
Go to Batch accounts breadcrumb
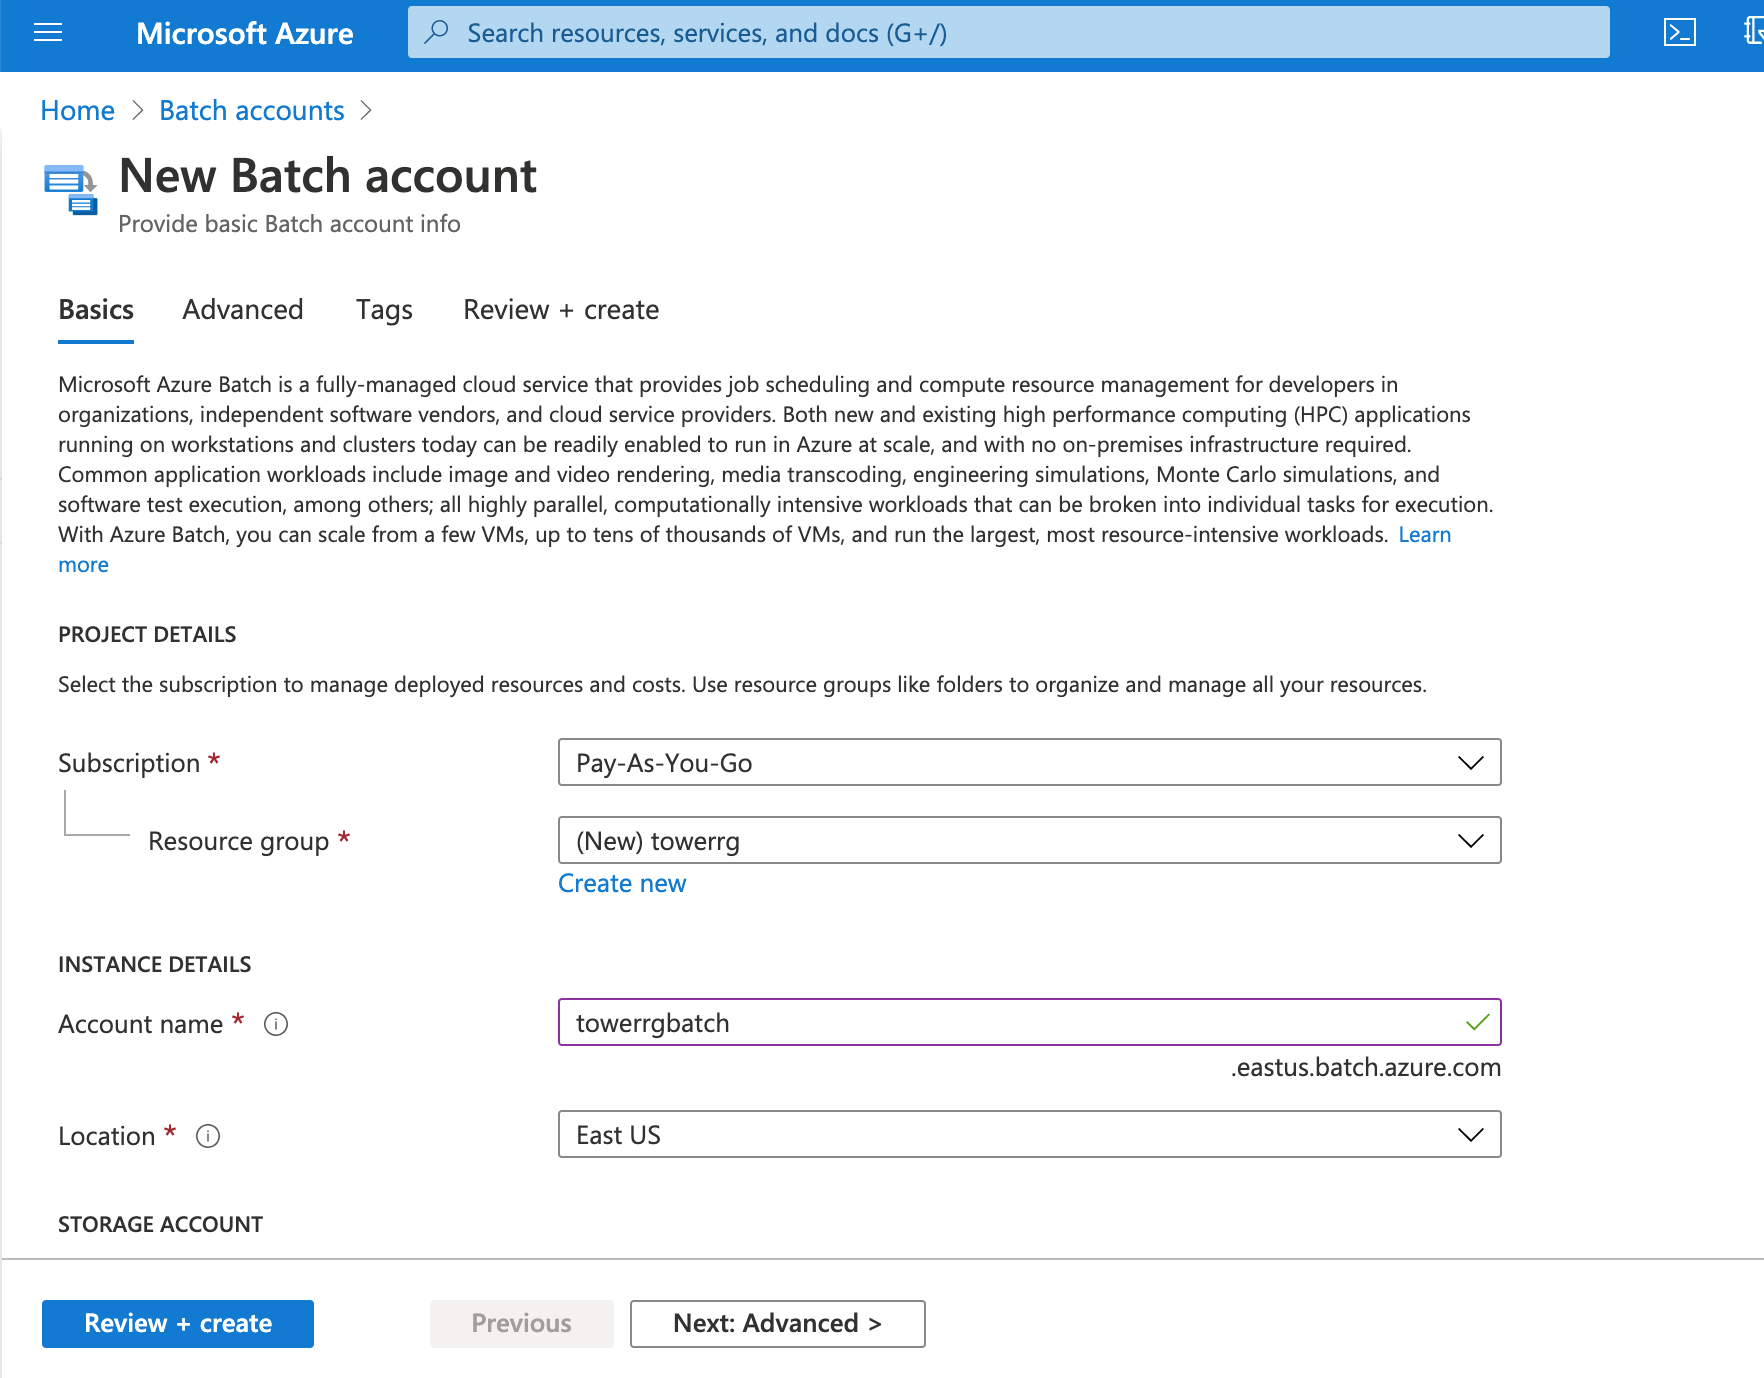click(251, 111)
